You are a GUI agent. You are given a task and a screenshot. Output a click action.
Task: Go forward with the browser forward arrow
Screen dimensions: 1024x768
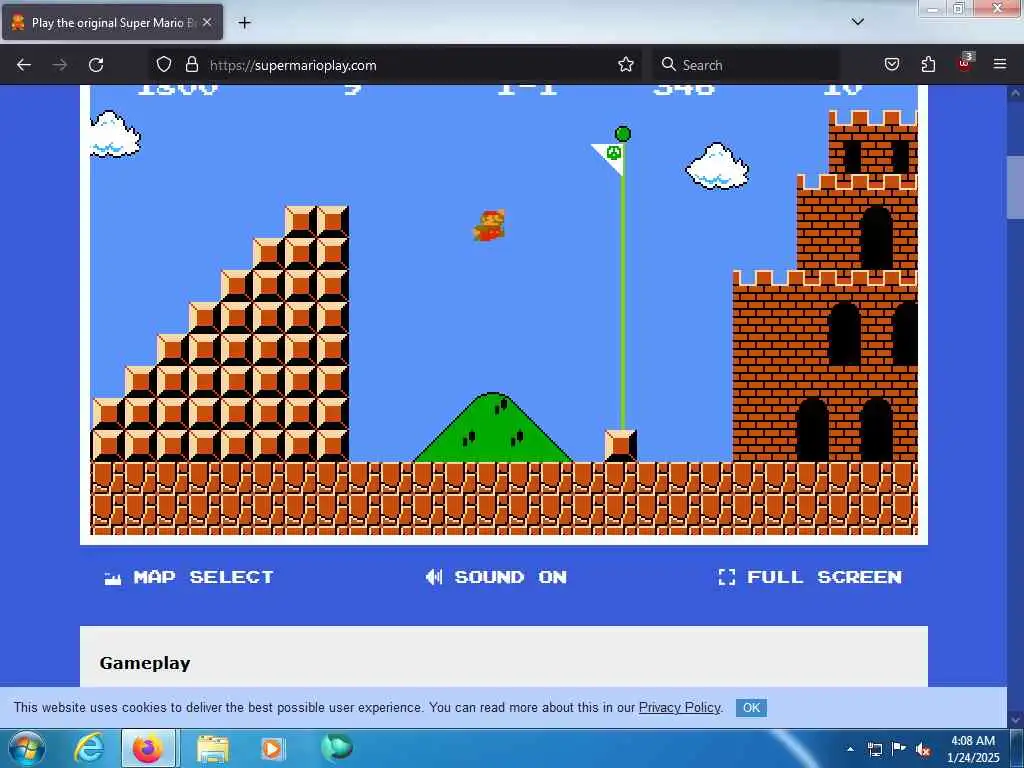coord(59,65)
